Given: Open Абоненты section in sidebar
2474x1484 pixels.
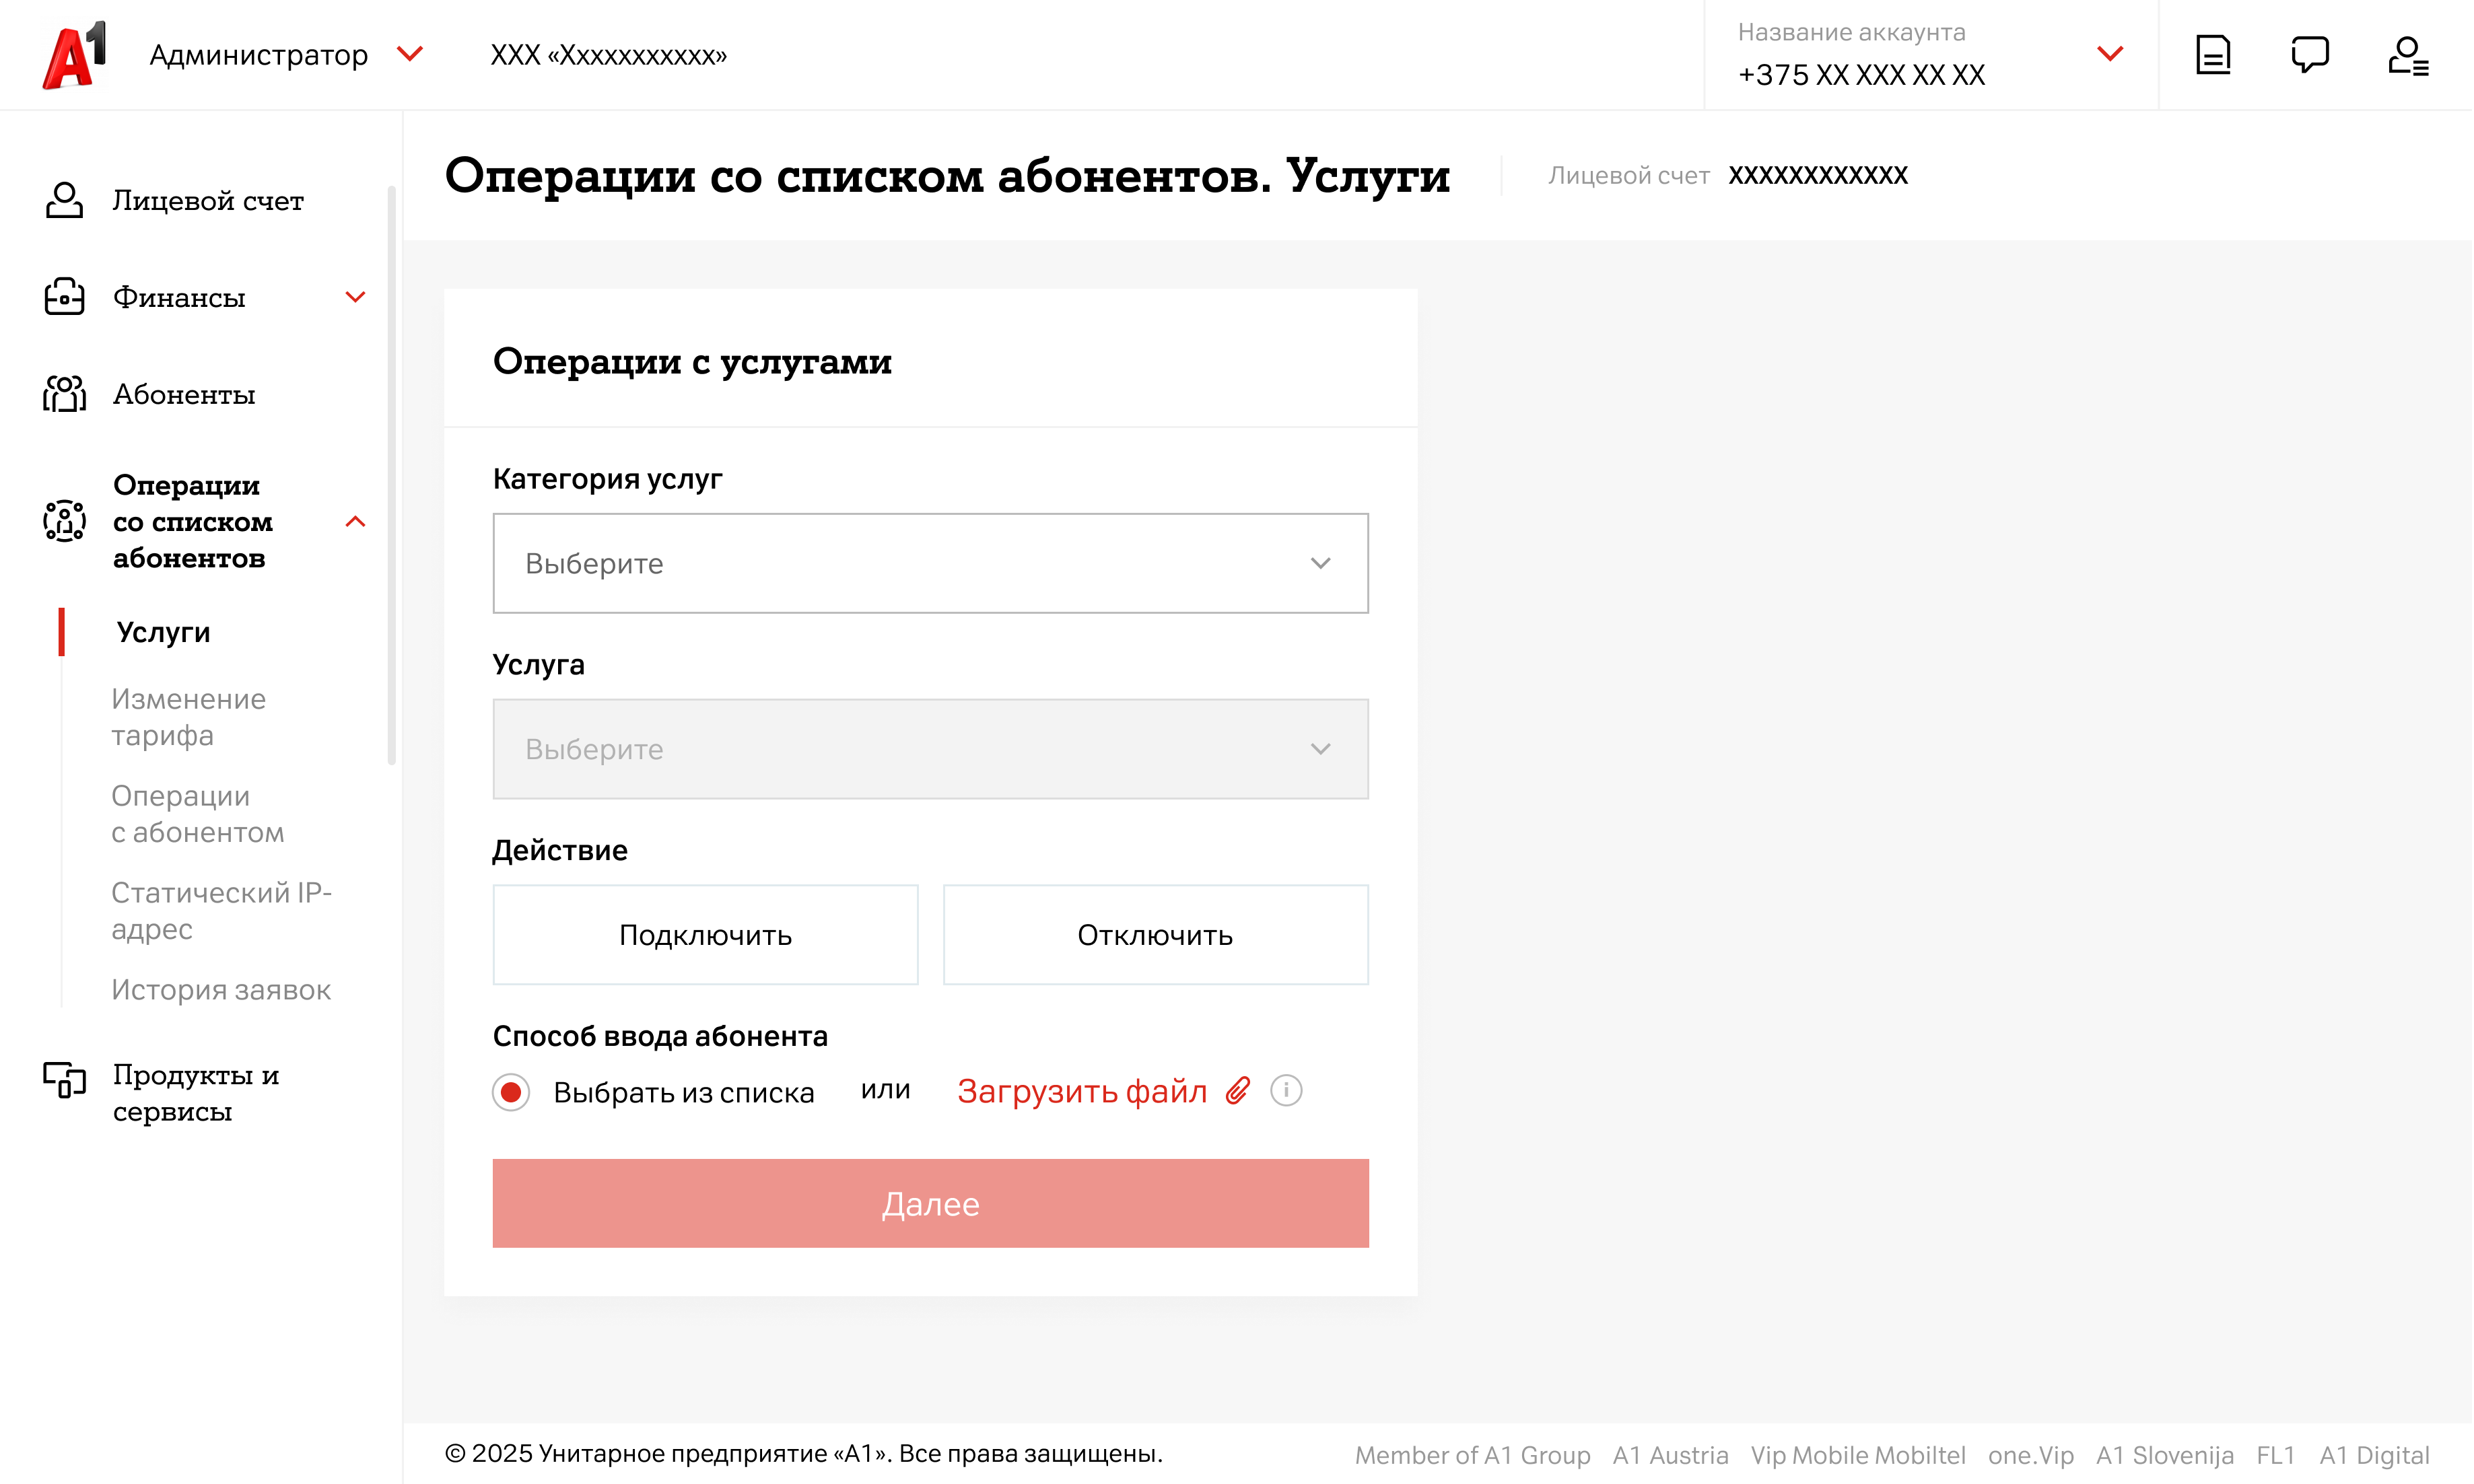Looking at the screenshot, I should [x=184, y=395].
